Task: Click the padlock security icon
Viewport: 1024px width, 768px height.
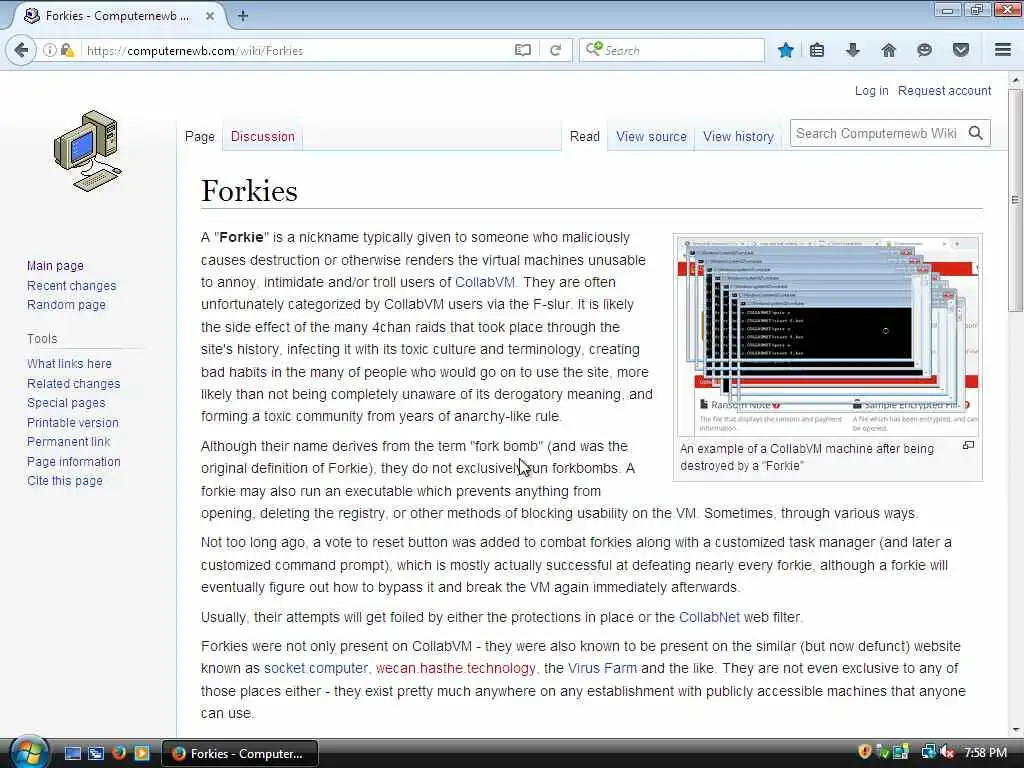Action: (x=67, y=50)
